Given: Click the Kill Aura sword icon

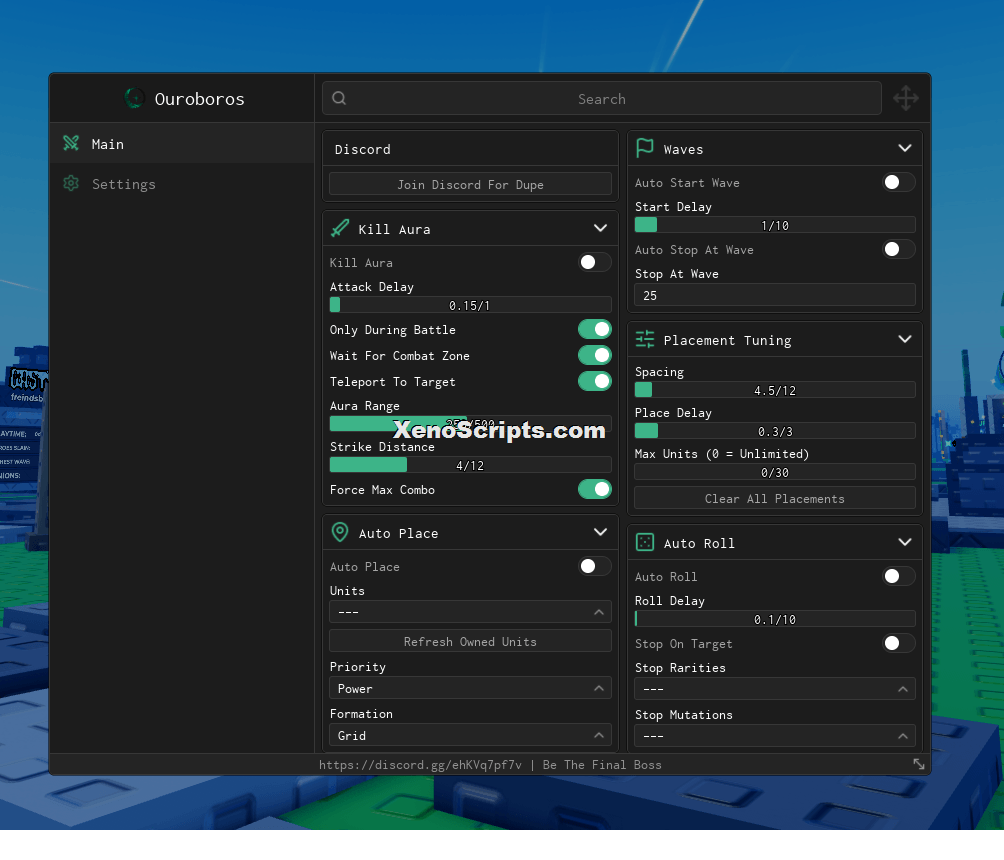Looking at the screenshot, I should tap(340, 228).
